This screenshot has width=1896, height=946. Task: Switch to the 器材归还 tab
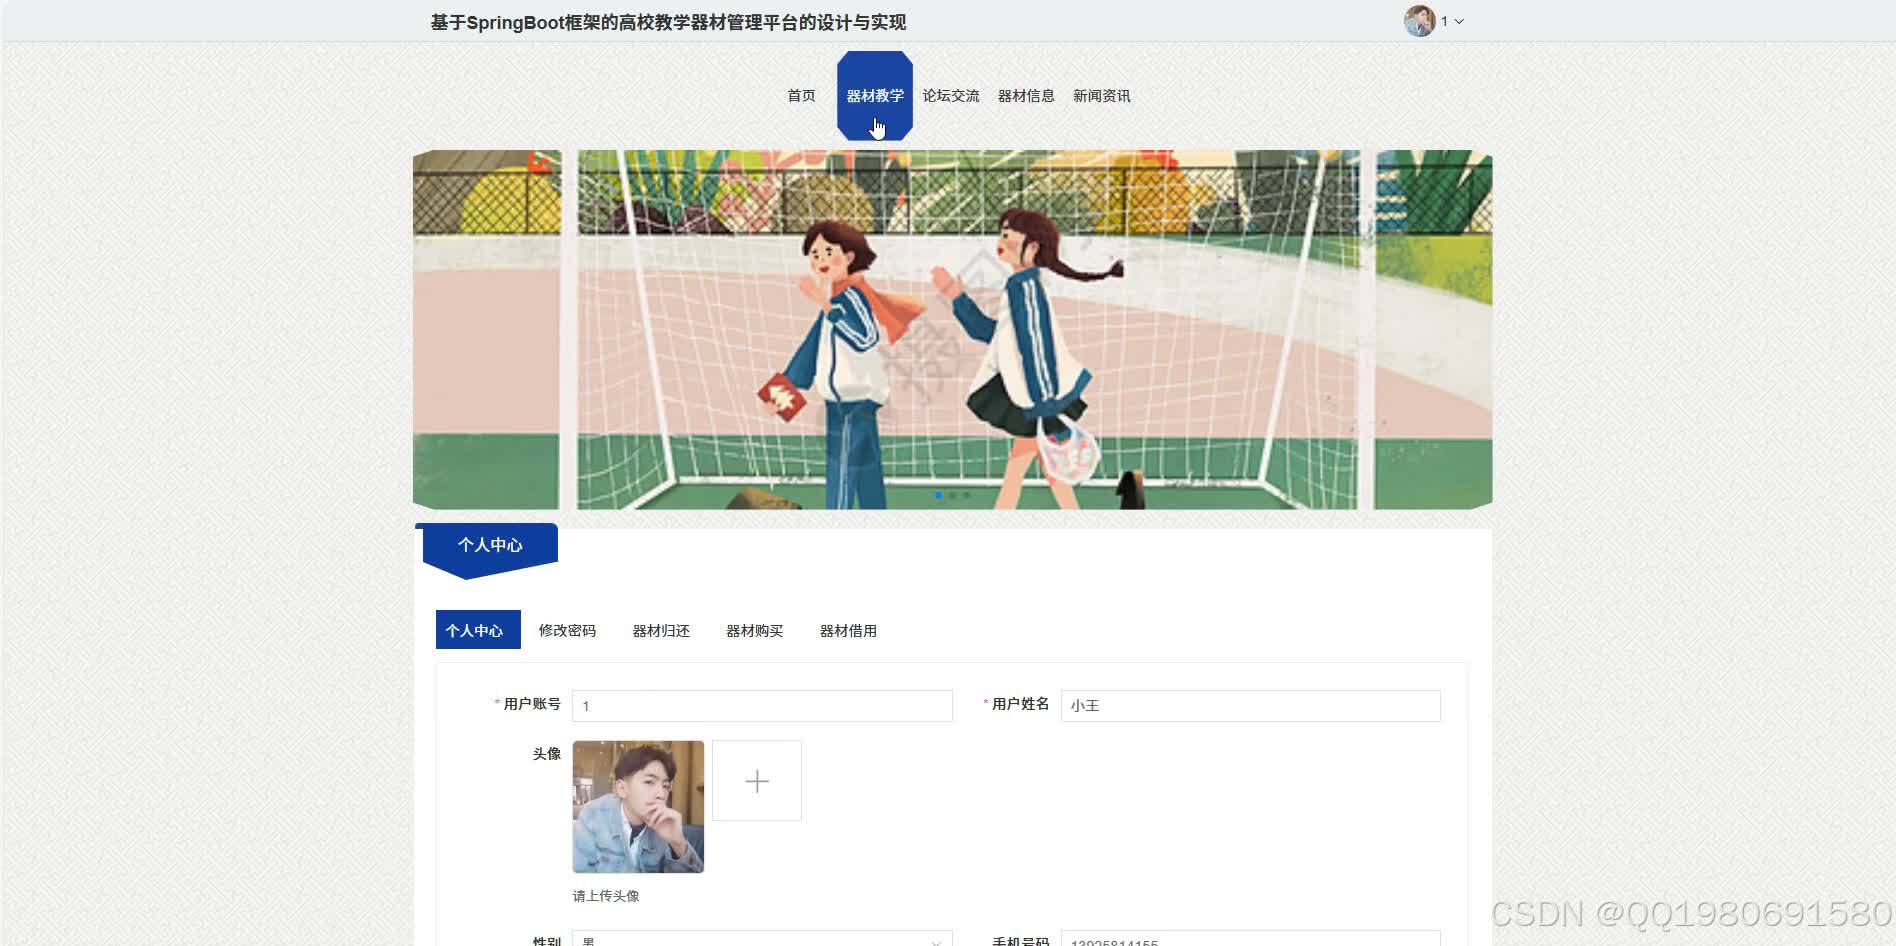coord(661,630)
